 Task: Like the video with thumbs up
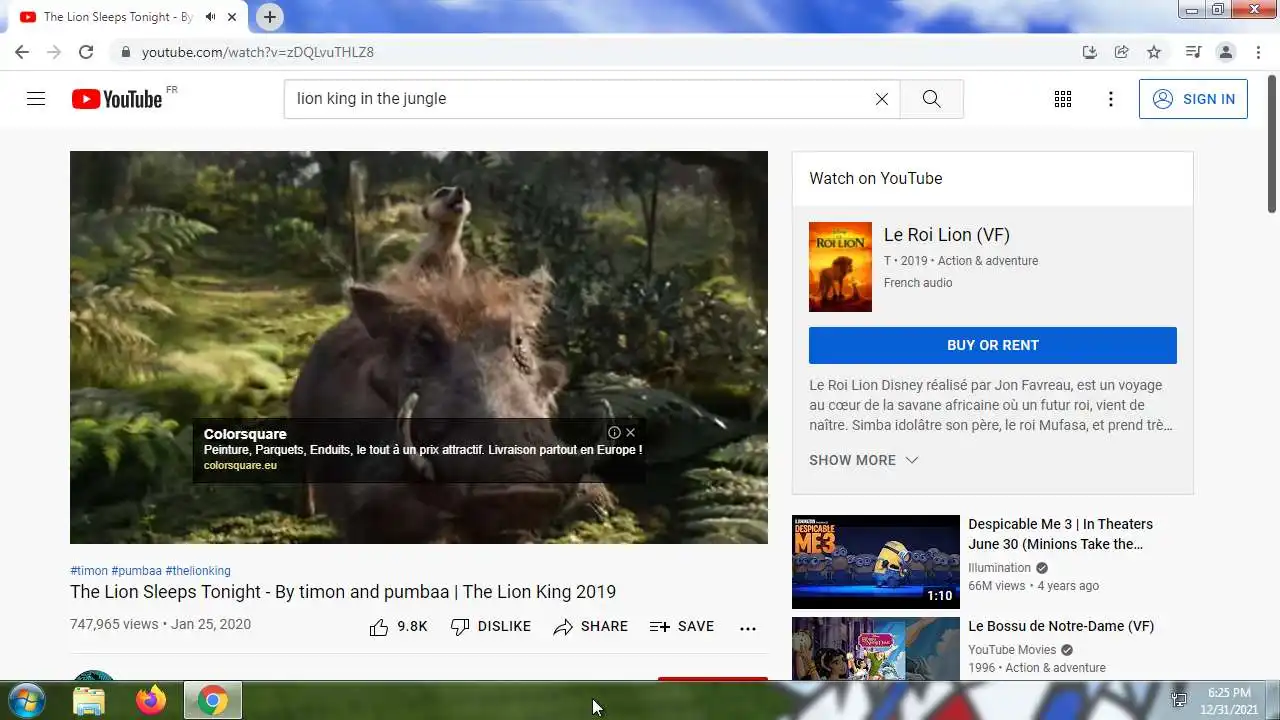click(x=398, y=627)
